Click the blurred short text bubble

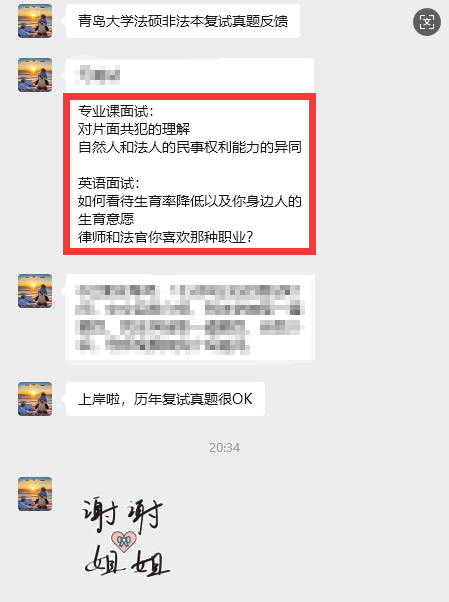point(190,75)
